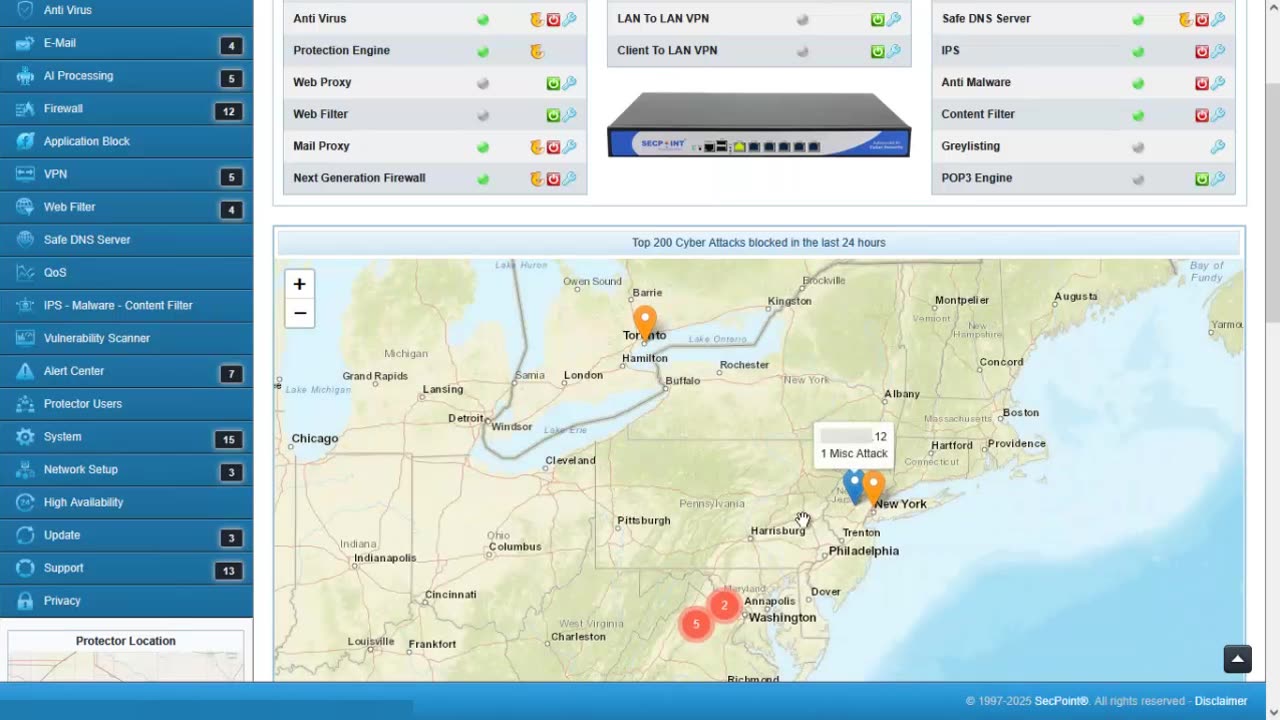Open Application Block in the sidebar

[126, 142]
